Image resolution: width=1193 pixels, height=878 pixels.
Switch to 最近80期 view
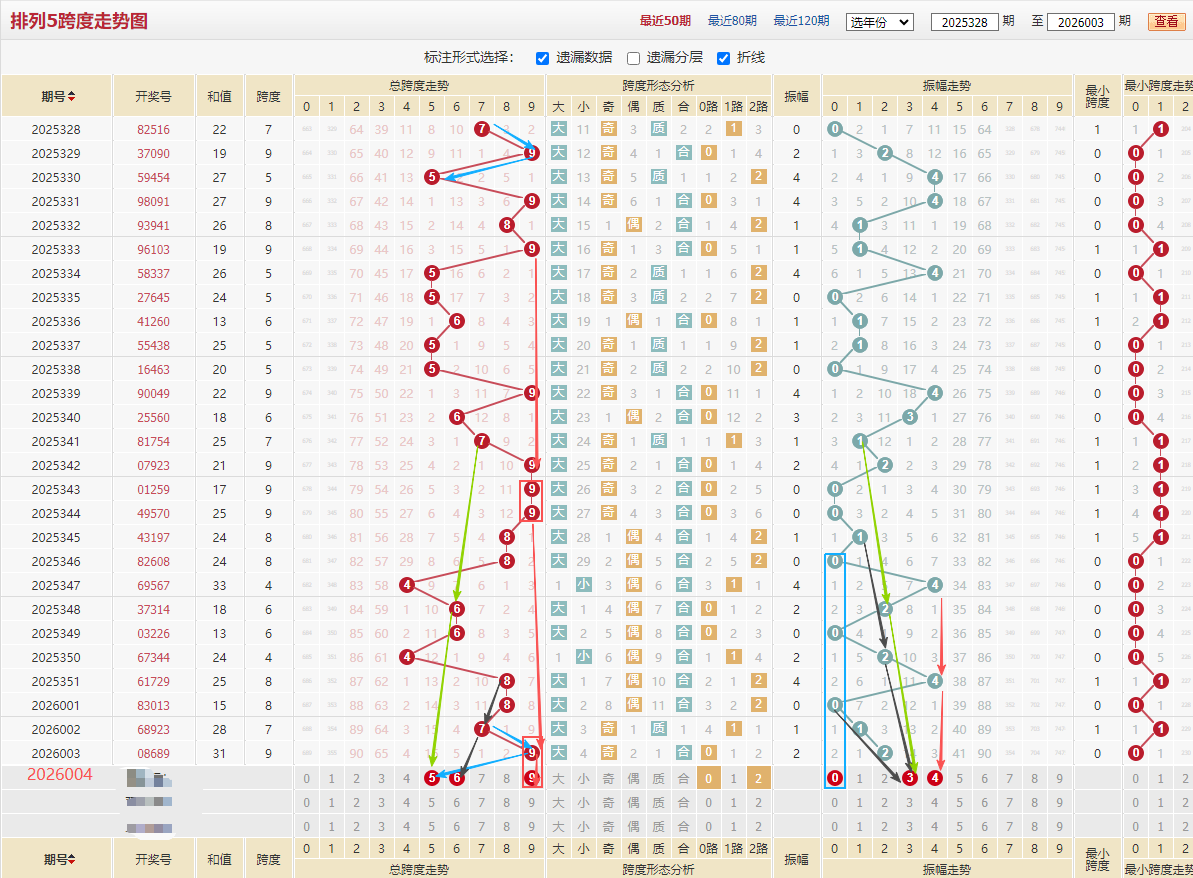point(732,21)
